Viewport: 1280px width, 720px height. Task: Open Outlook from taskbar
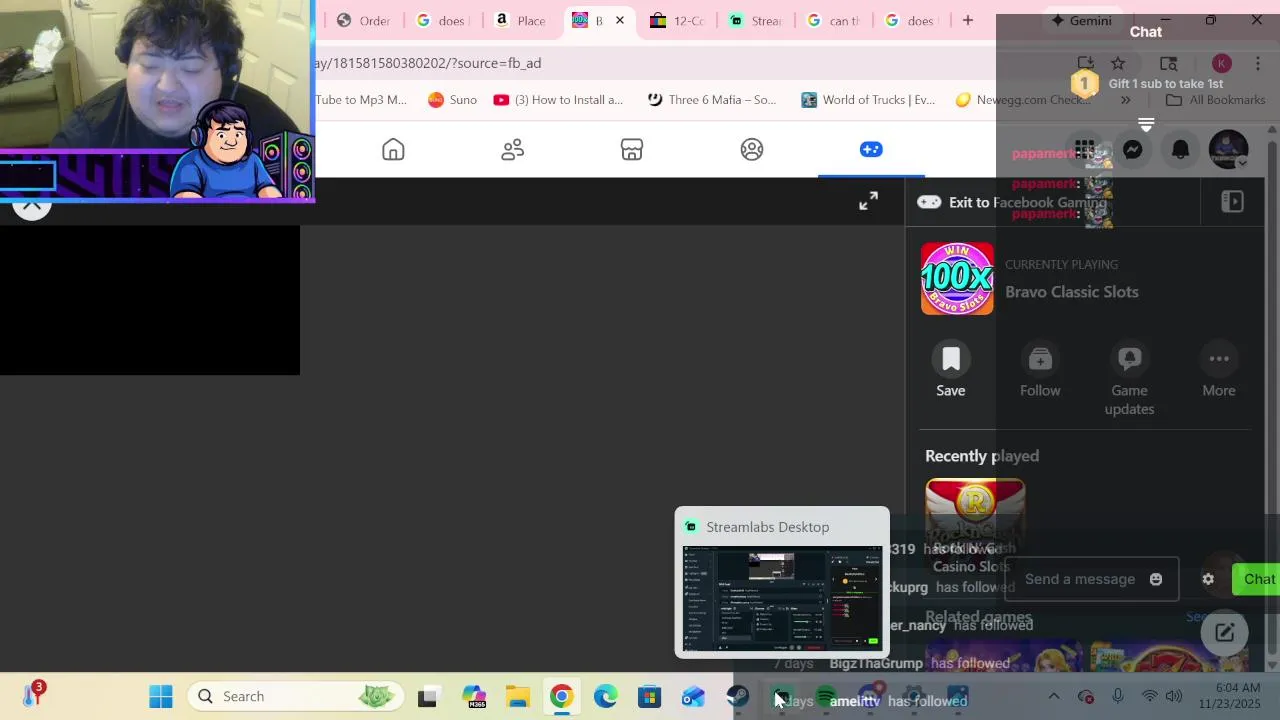coord(693,697)
